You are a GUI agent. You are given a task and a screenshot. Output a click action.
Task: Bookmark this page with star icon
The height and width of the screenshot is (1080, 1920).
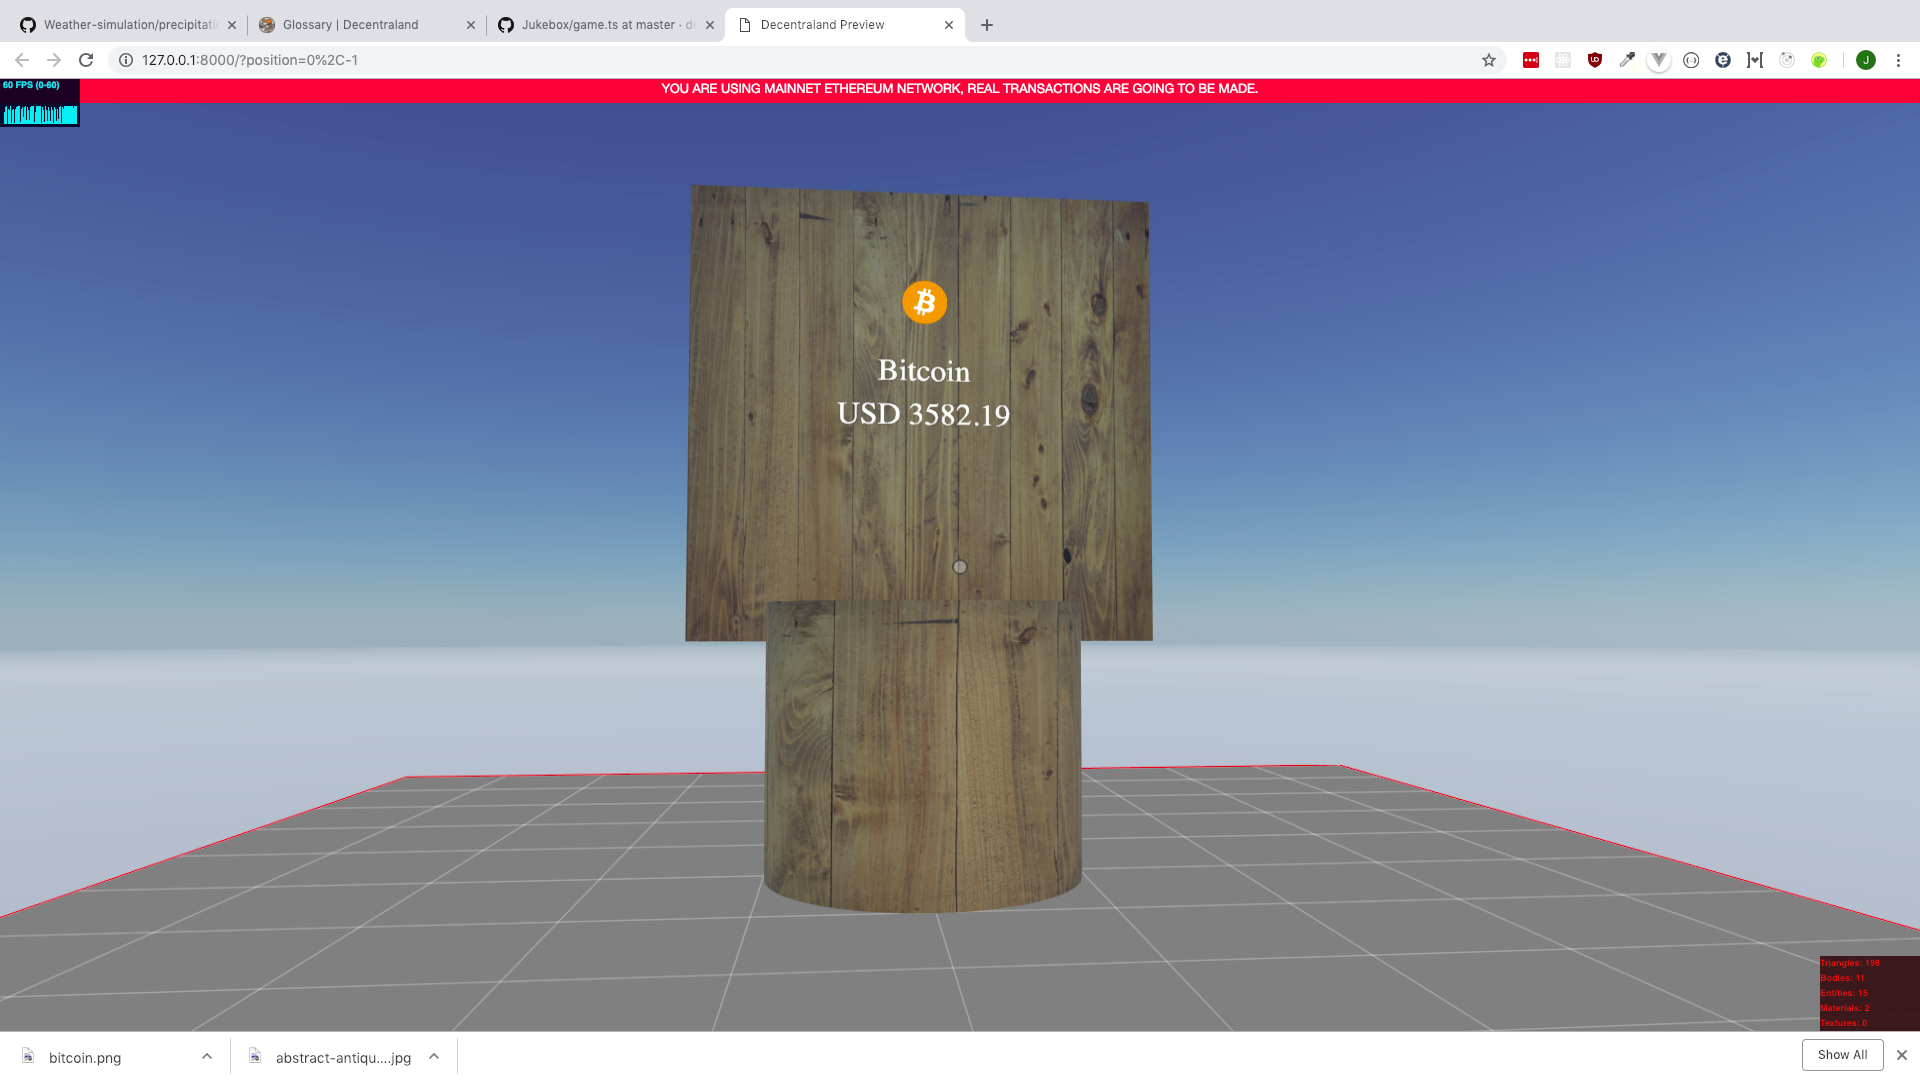pos(1489,60)
